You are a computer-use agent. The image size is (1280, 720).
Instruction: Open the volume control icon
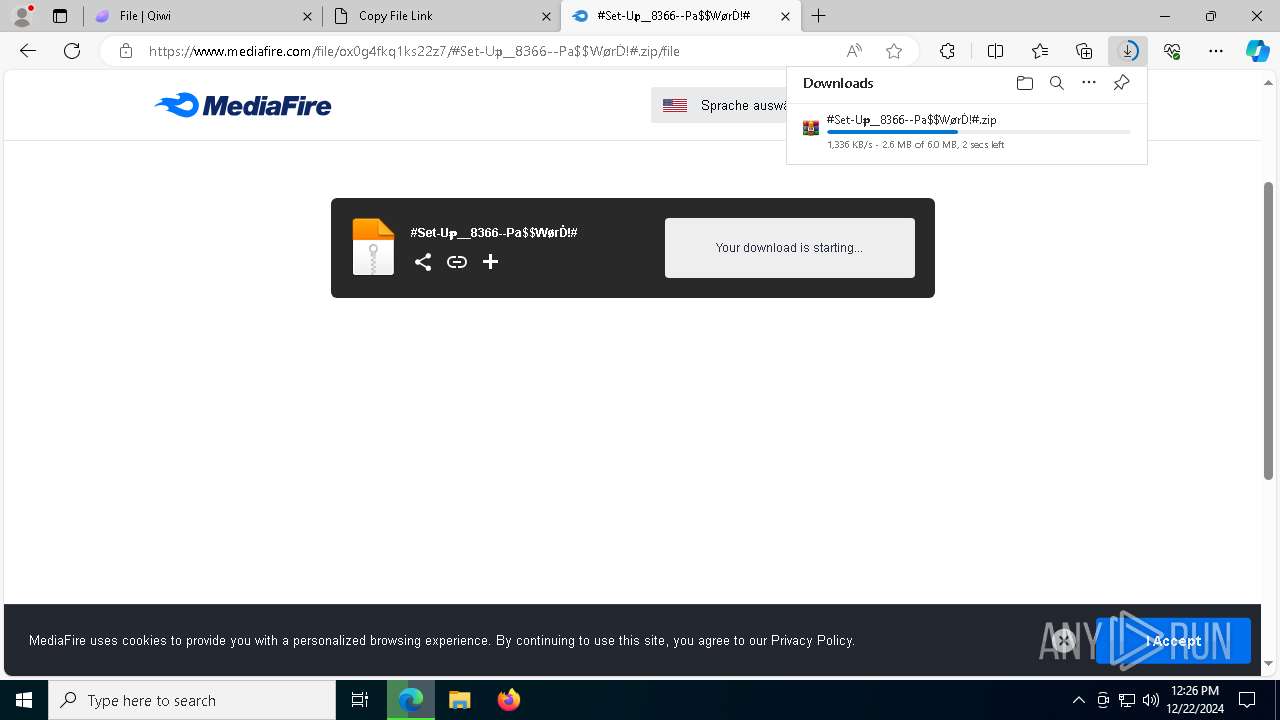coord(1150,700)
